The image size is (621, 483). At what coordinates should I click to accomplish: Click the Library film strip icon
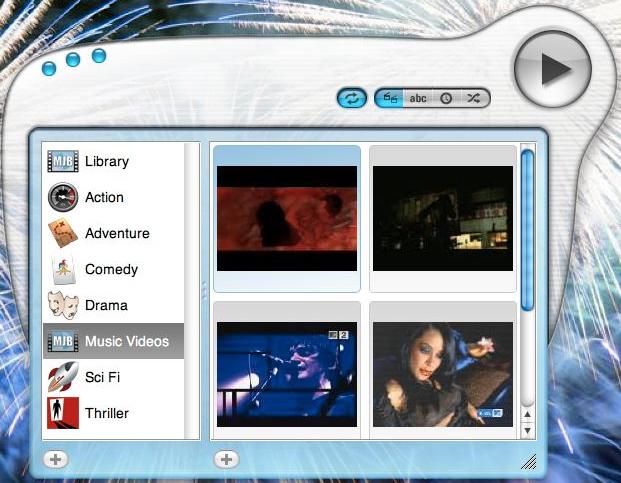pyautogui.click(x=63, y=161)
